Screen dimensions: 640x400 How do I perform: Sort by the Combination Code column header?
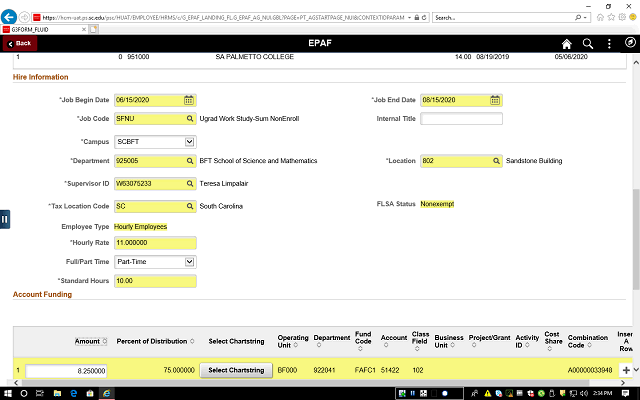587,341
